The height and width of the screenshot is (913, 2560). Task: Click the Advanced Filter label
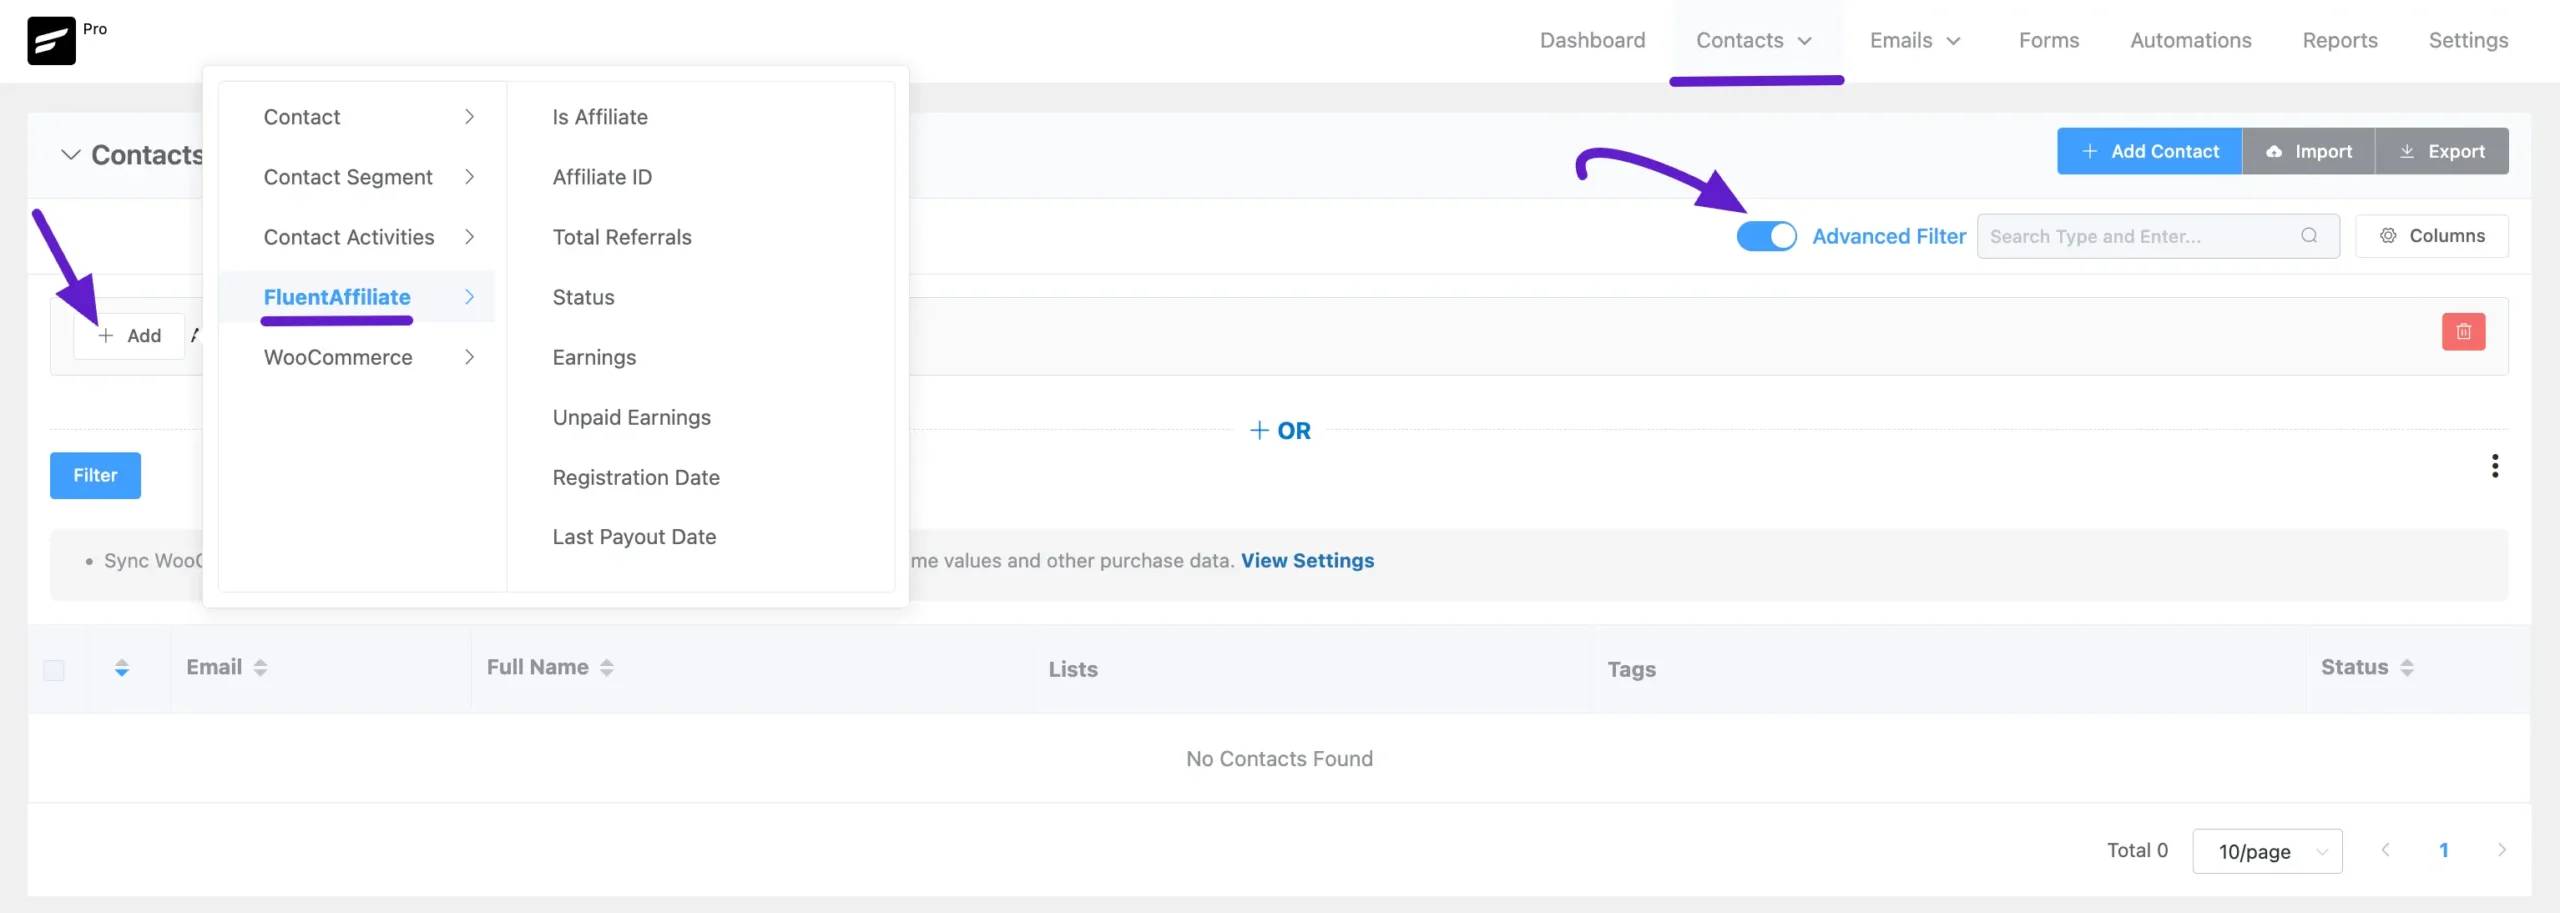(x=1889, y=236)
